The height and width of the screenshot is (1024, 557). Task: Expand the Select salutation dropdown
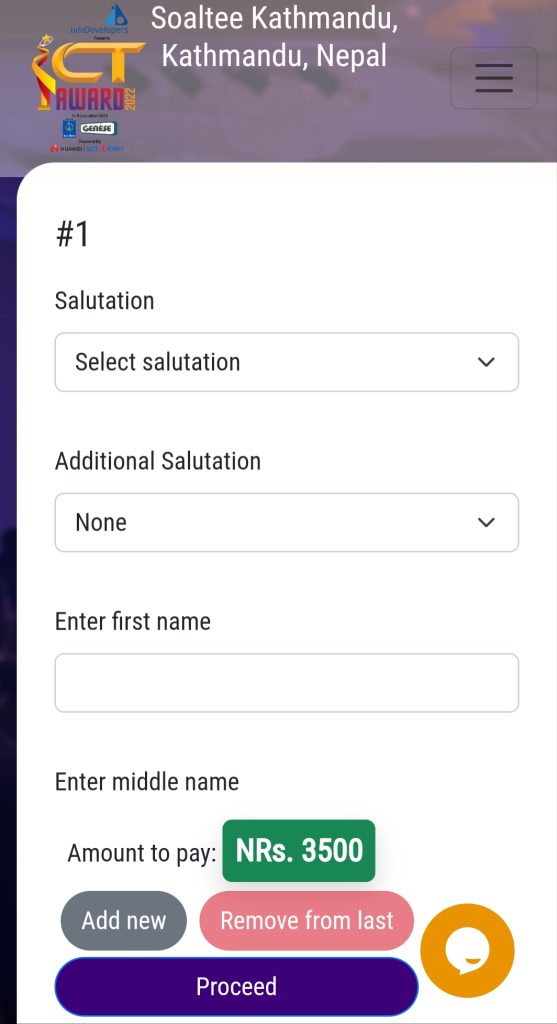(x=287, y=362)
